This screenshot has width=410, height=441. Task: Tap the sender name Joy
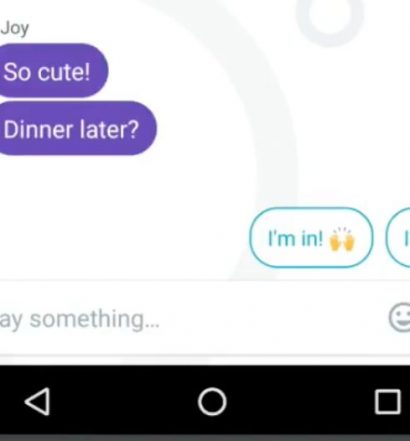coord(15,29)
